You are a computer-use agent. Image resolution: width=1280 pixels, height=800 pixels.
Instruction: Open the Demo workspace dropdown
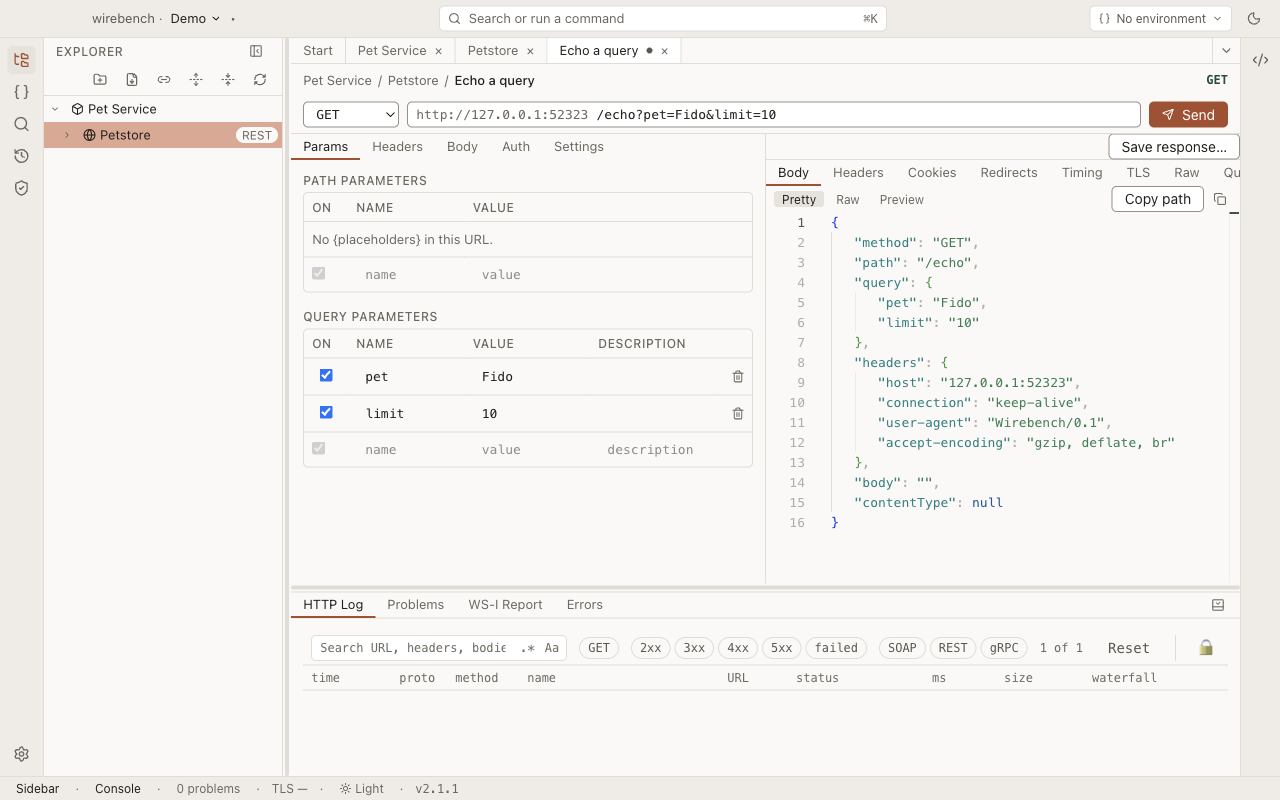click(x=195, y=19)
